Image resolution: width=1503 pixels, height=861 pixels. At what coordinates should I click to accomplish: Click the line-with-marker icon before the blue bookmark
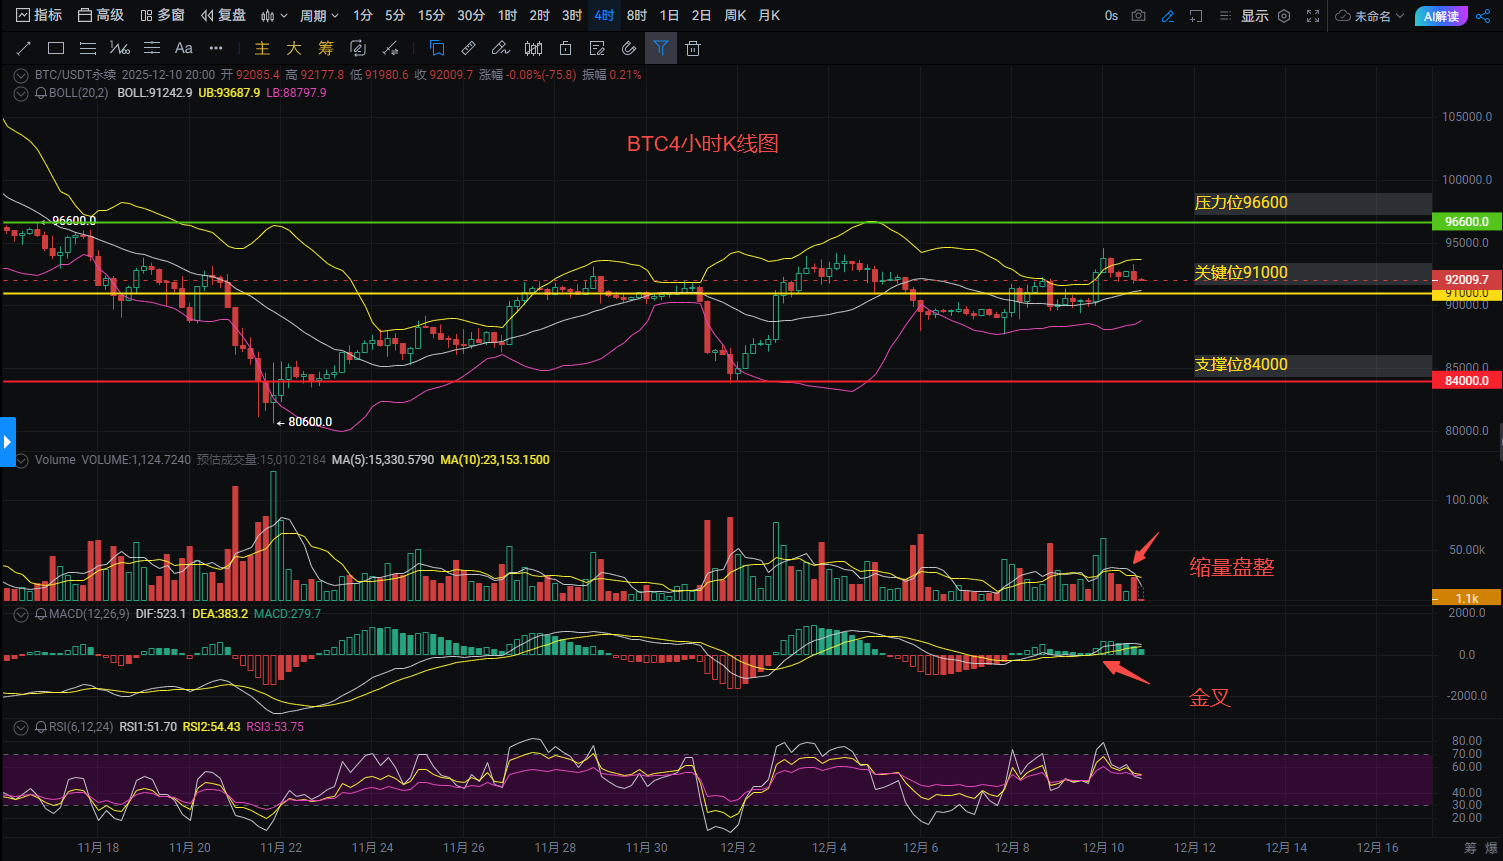pos(391,48)
